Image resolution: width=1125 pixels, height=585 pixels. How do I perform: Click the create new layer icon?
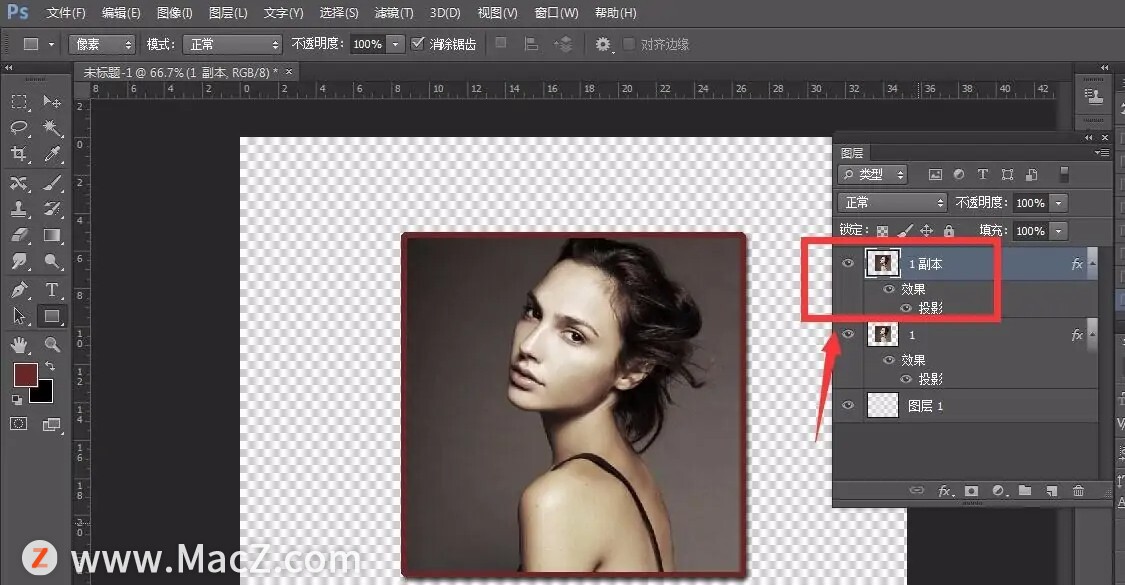click(x=1051, y=491)
